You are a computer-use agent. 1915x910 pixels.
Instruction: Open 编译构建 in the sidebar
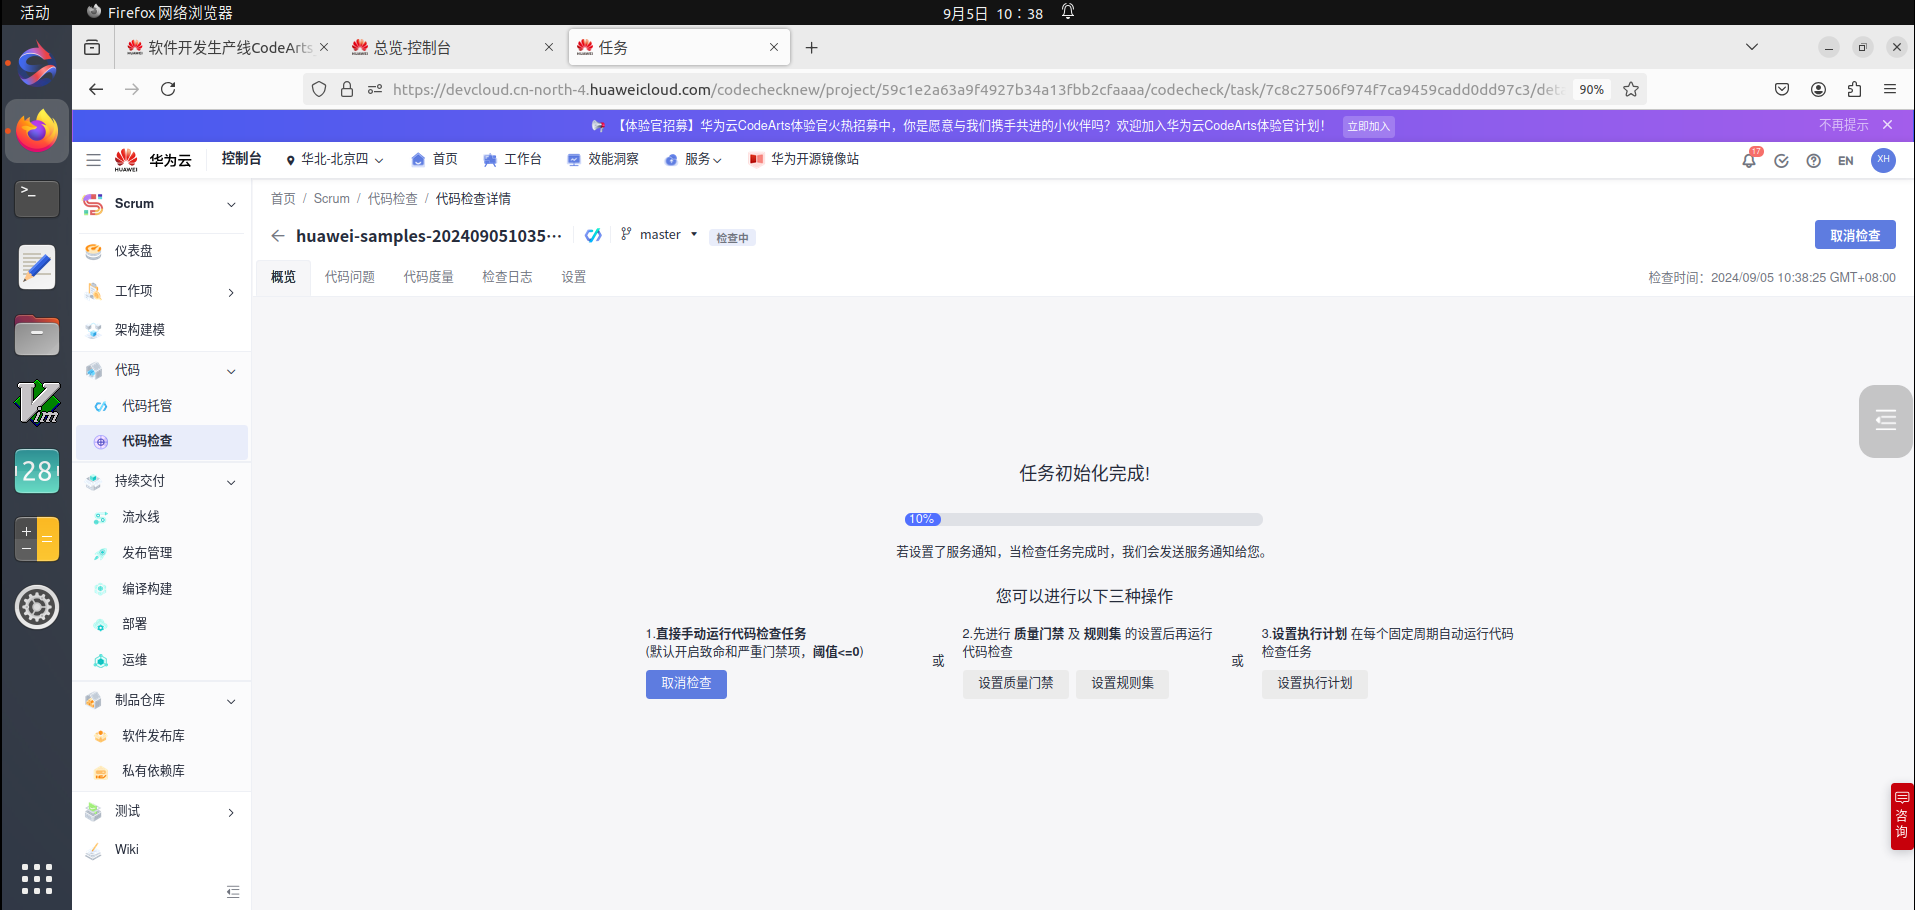pyautogui.click(x=147, y=589)
